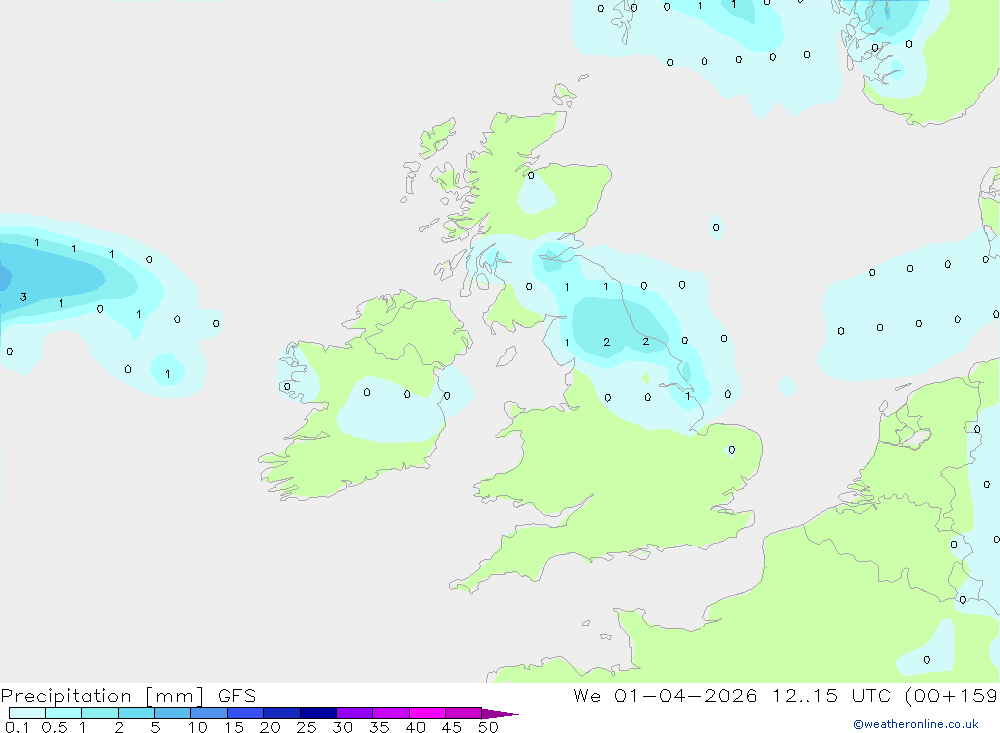The width and height of the screenshot is (1000, 733).
Task: Click the legend value '0.1'
Action: [17, 727]
